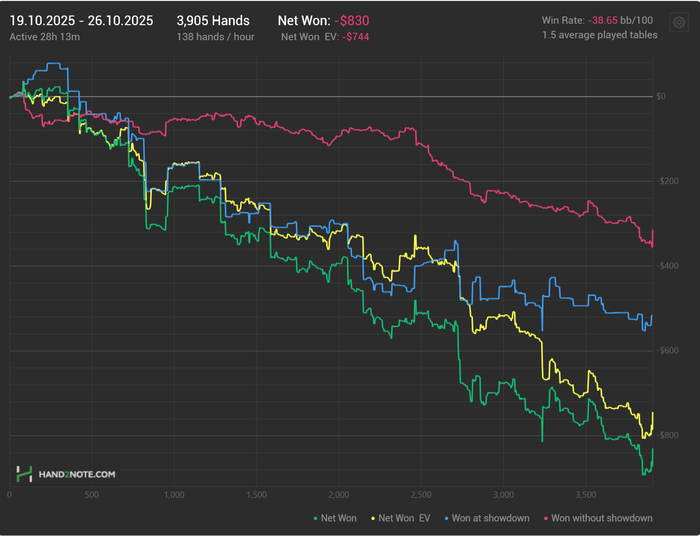Toggle the Won at showdown series
The image size is (700, 536).
492,518
